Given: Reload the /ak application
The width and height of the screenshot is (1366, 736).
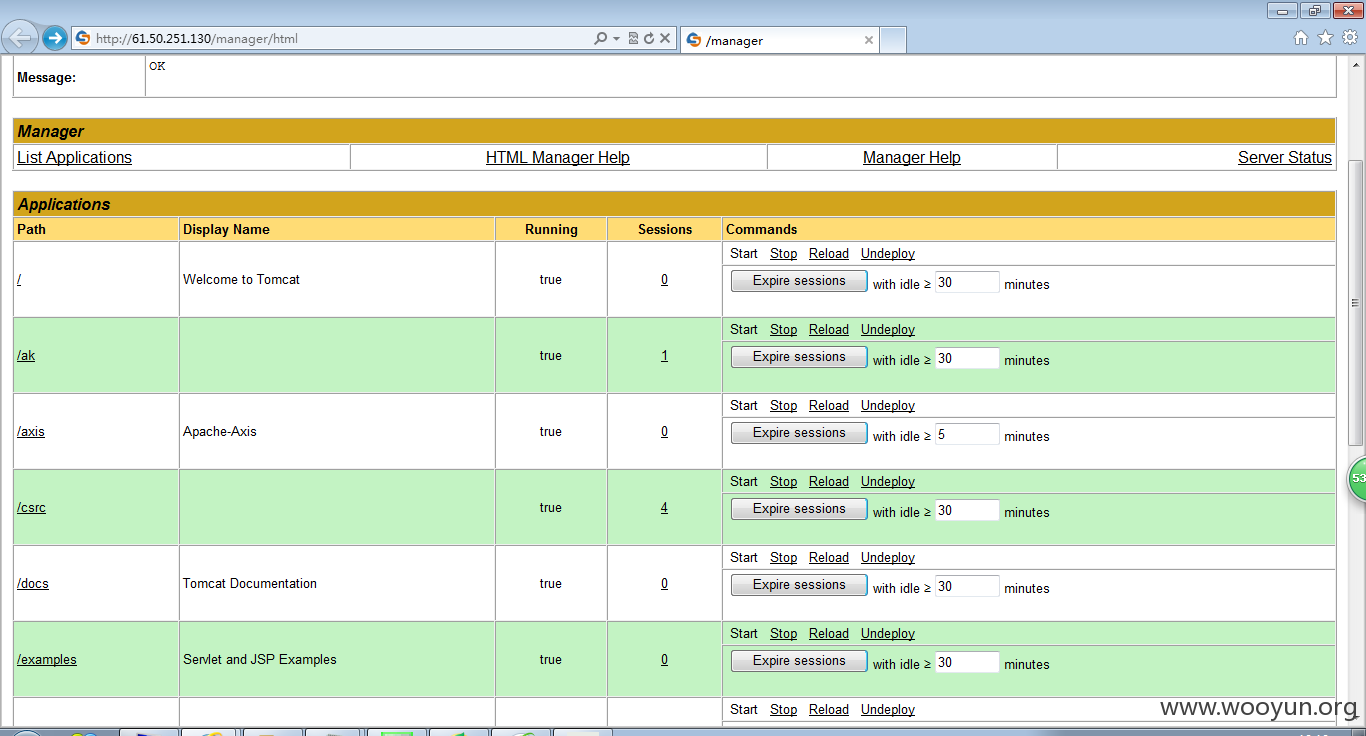Looking at the screenshot, I should click(x=829, y=330).
